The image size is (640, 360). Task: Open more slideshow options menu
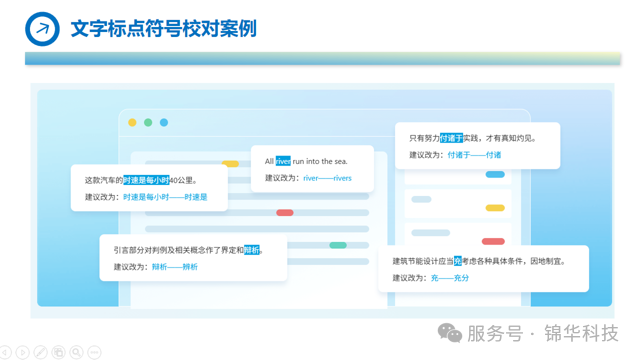click(94, 352)
